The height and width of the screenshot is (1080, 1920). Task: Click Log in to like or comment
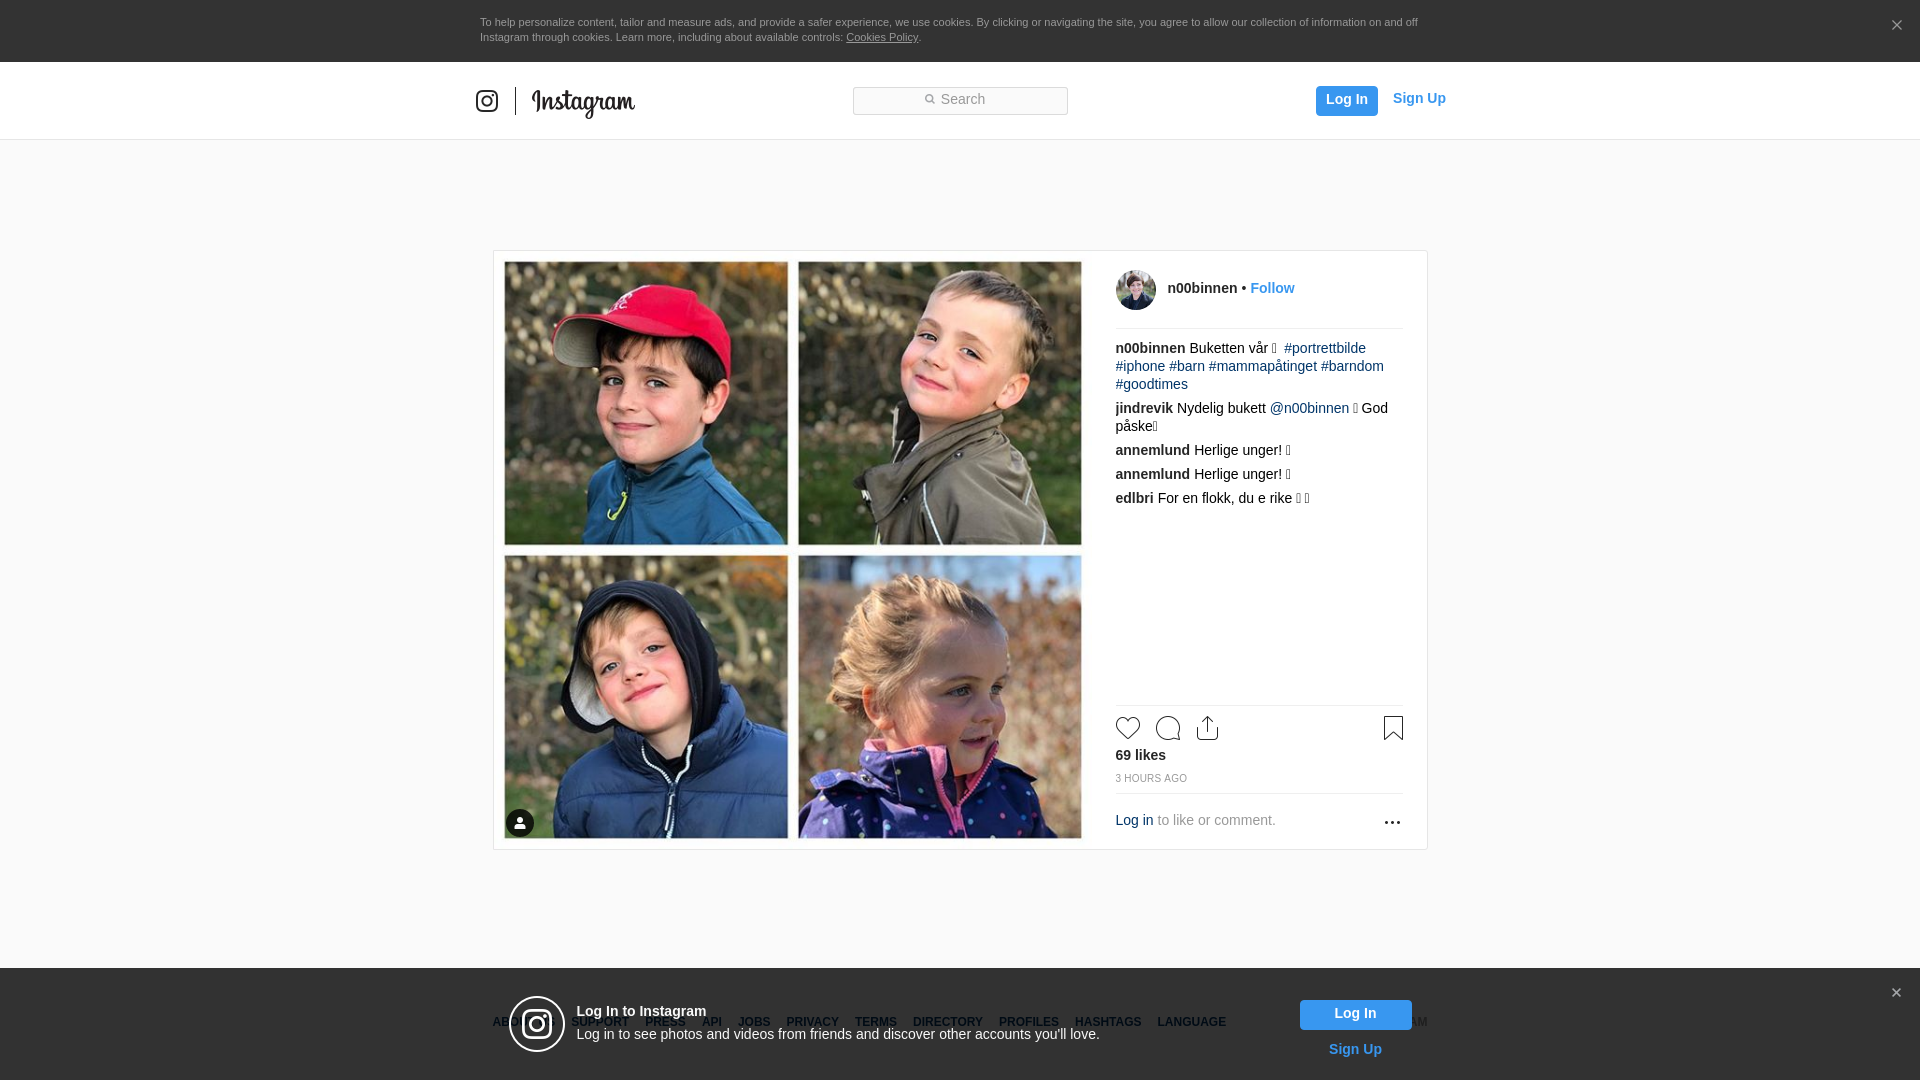point(1134,820)
